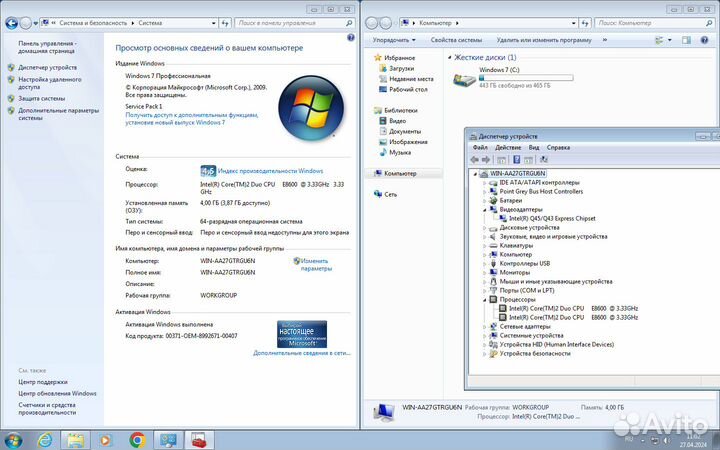
Task: Open the Упорядочить dropdown menu
Action: pos(394,40)
